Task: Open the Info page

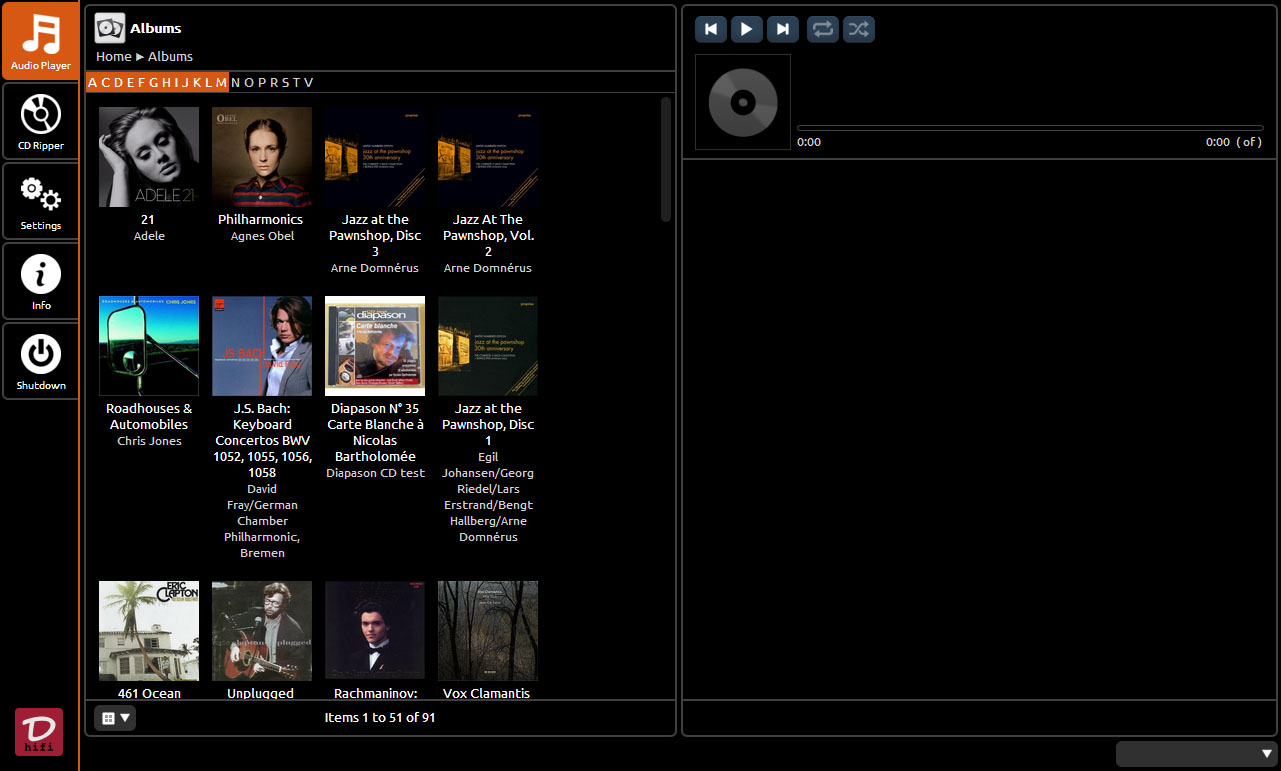Action: click(x=41, y=281)
